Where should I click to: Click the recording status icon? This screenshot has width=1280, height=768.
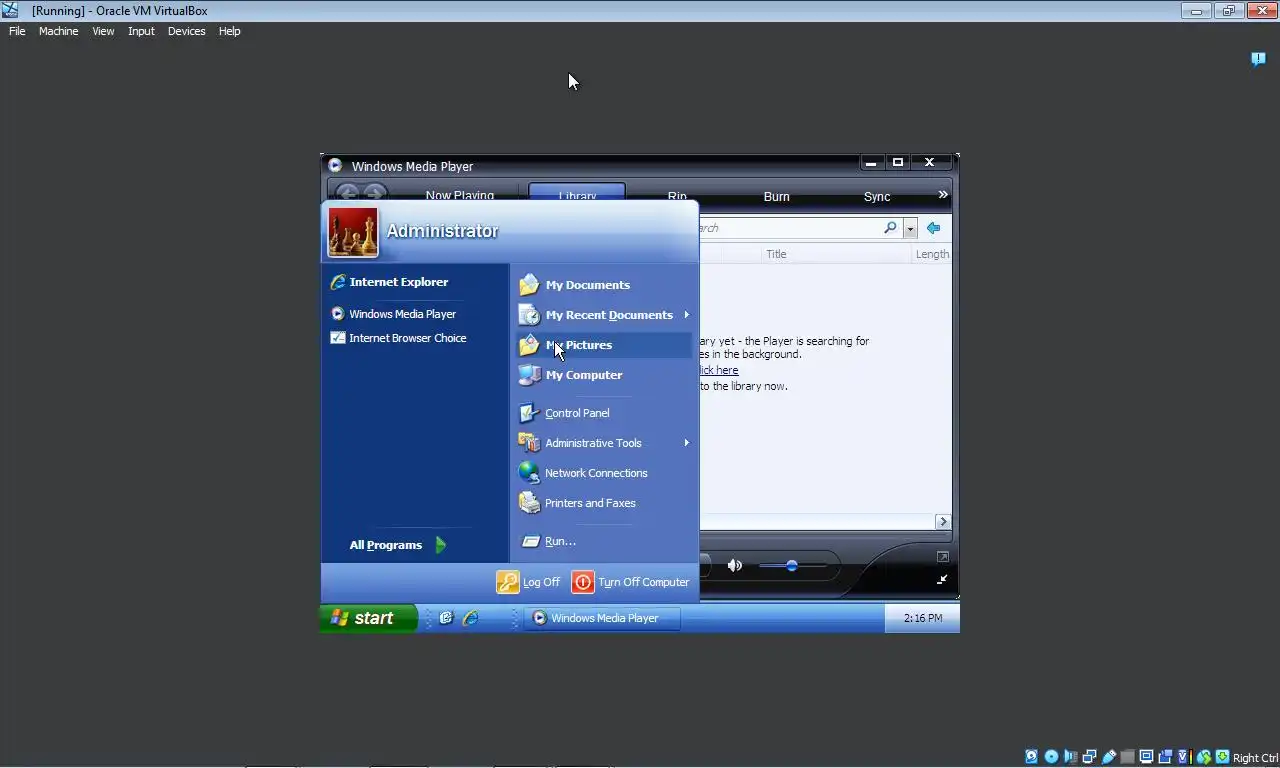pos(1165,757)
